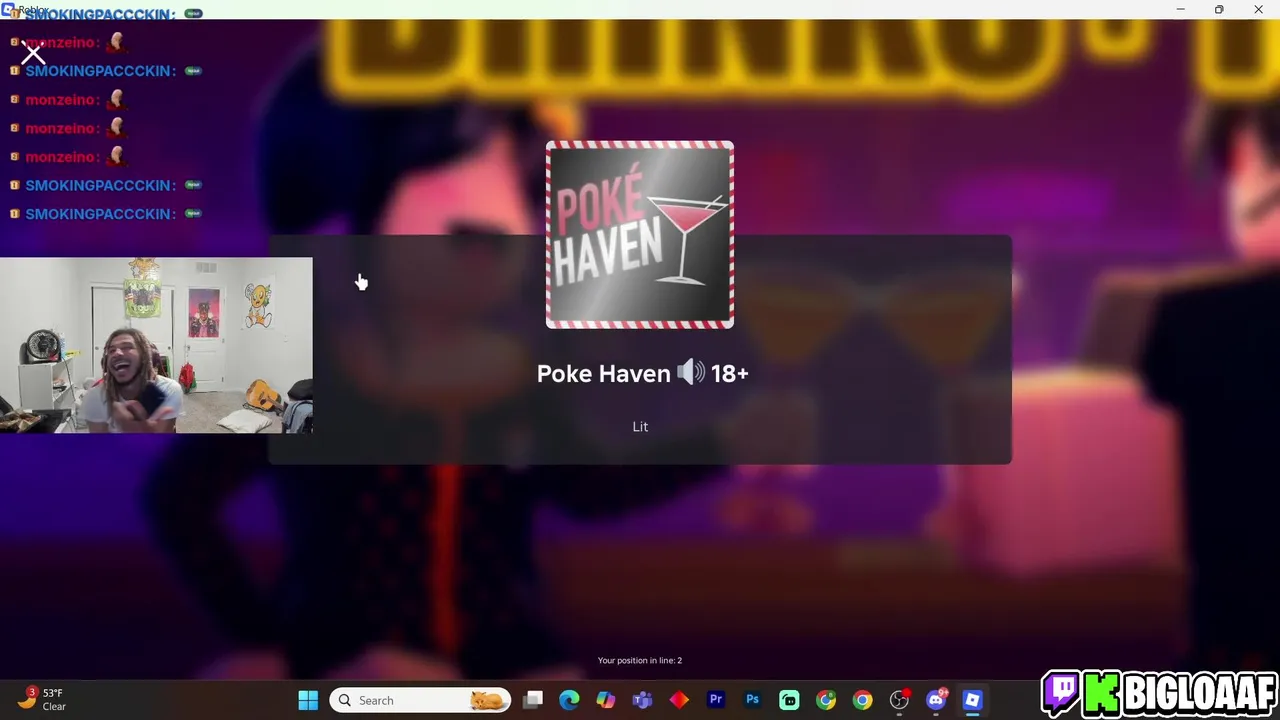This screenshot has width=1280, height=720.
Task: Click the taskbar Search box
Action: 420,700
